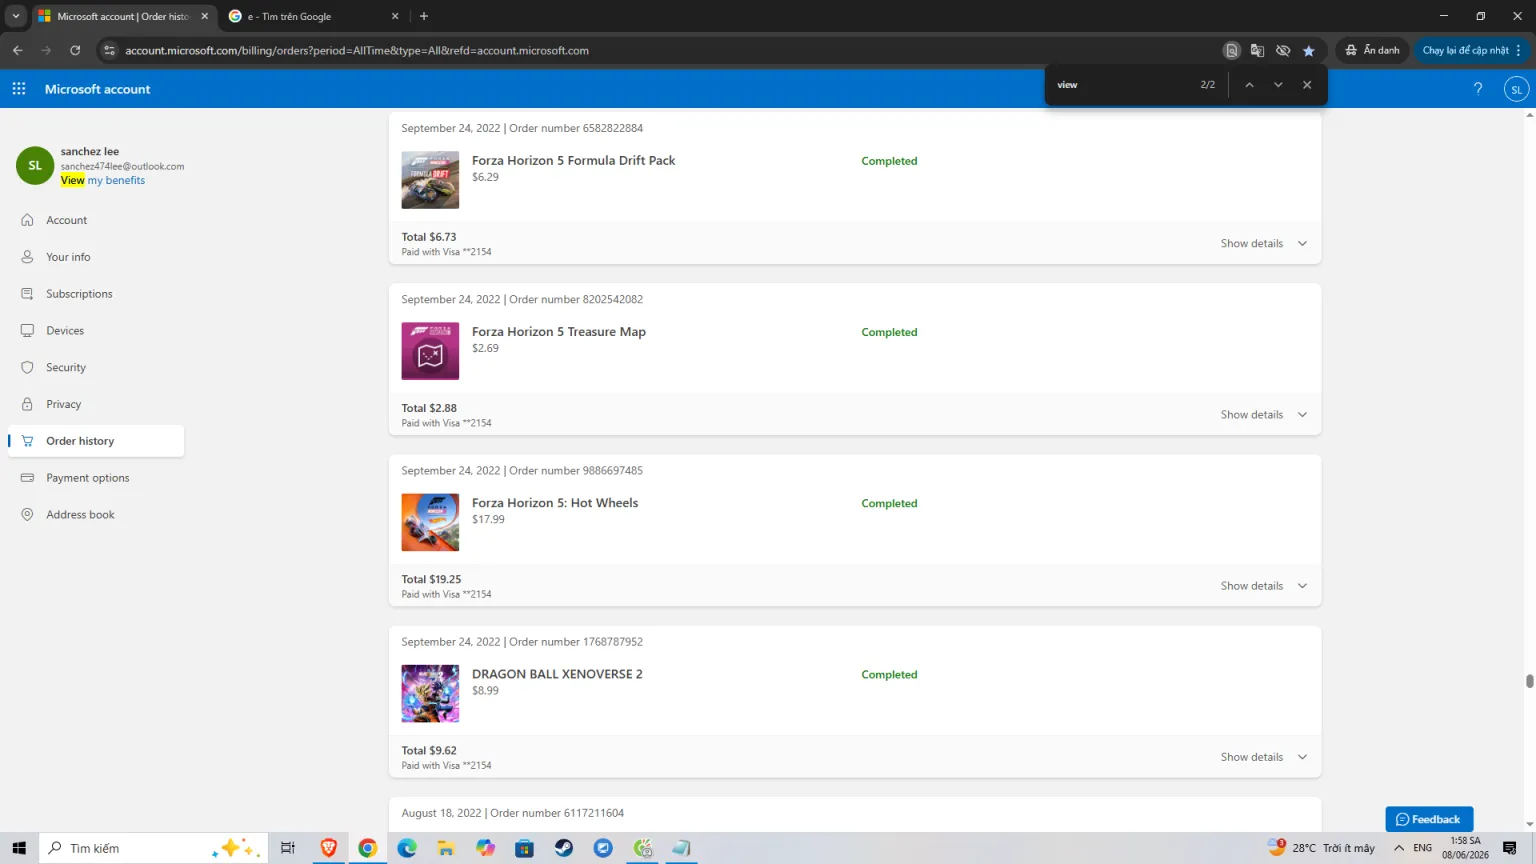Open Security settings in the sidebar
This screenshot has height=864, width=1536.
click(96, 367)
